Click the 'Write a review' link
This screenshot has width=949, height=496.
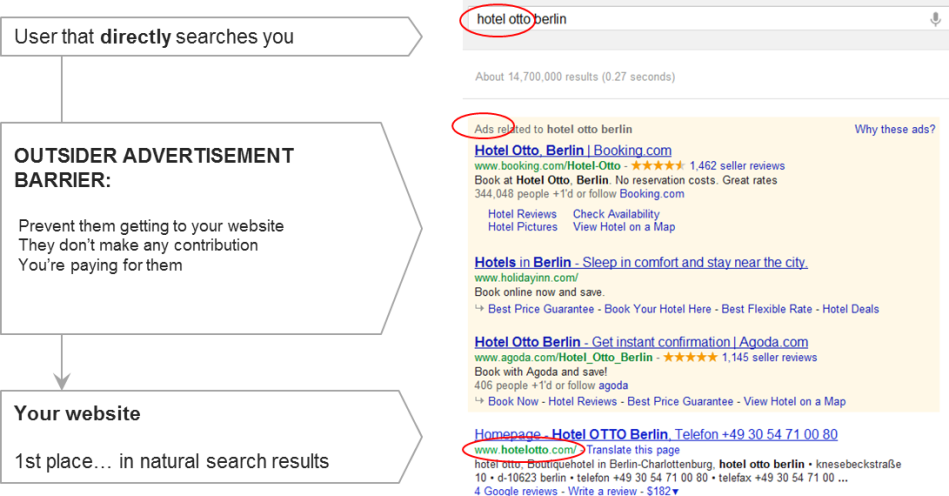click(602, 491)
